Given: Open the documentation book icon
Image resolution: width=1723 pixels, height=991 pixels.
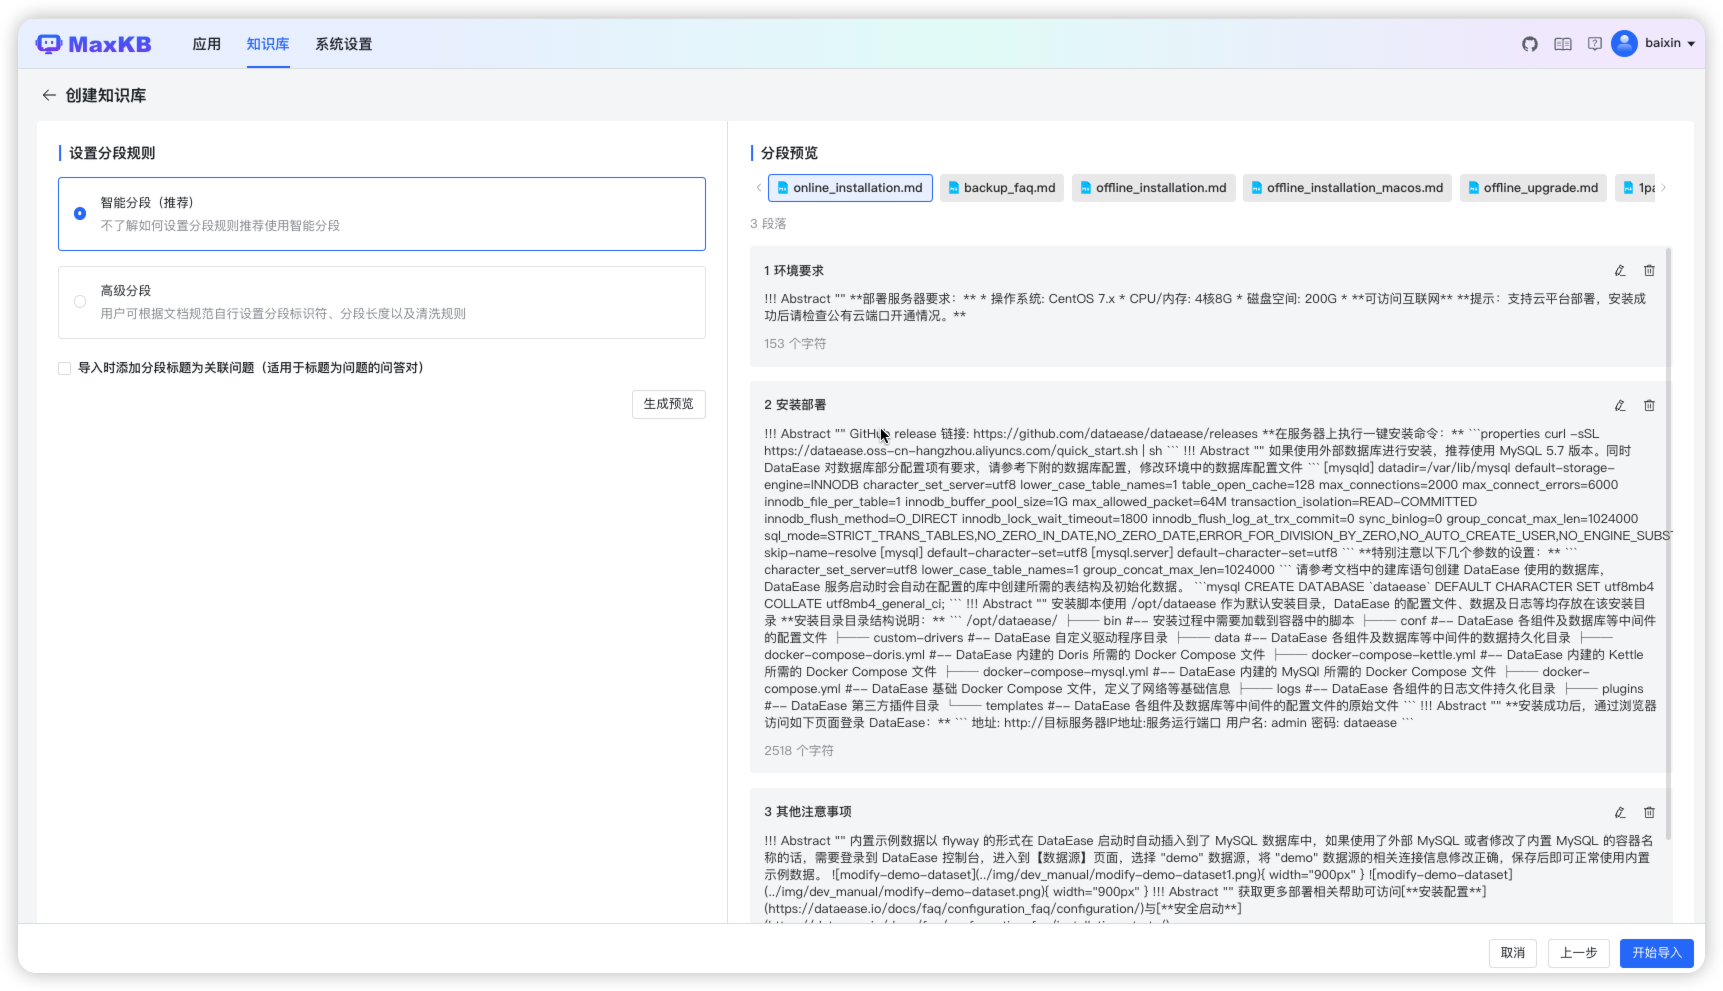Looking at the screenshot, I should 1562,44.
